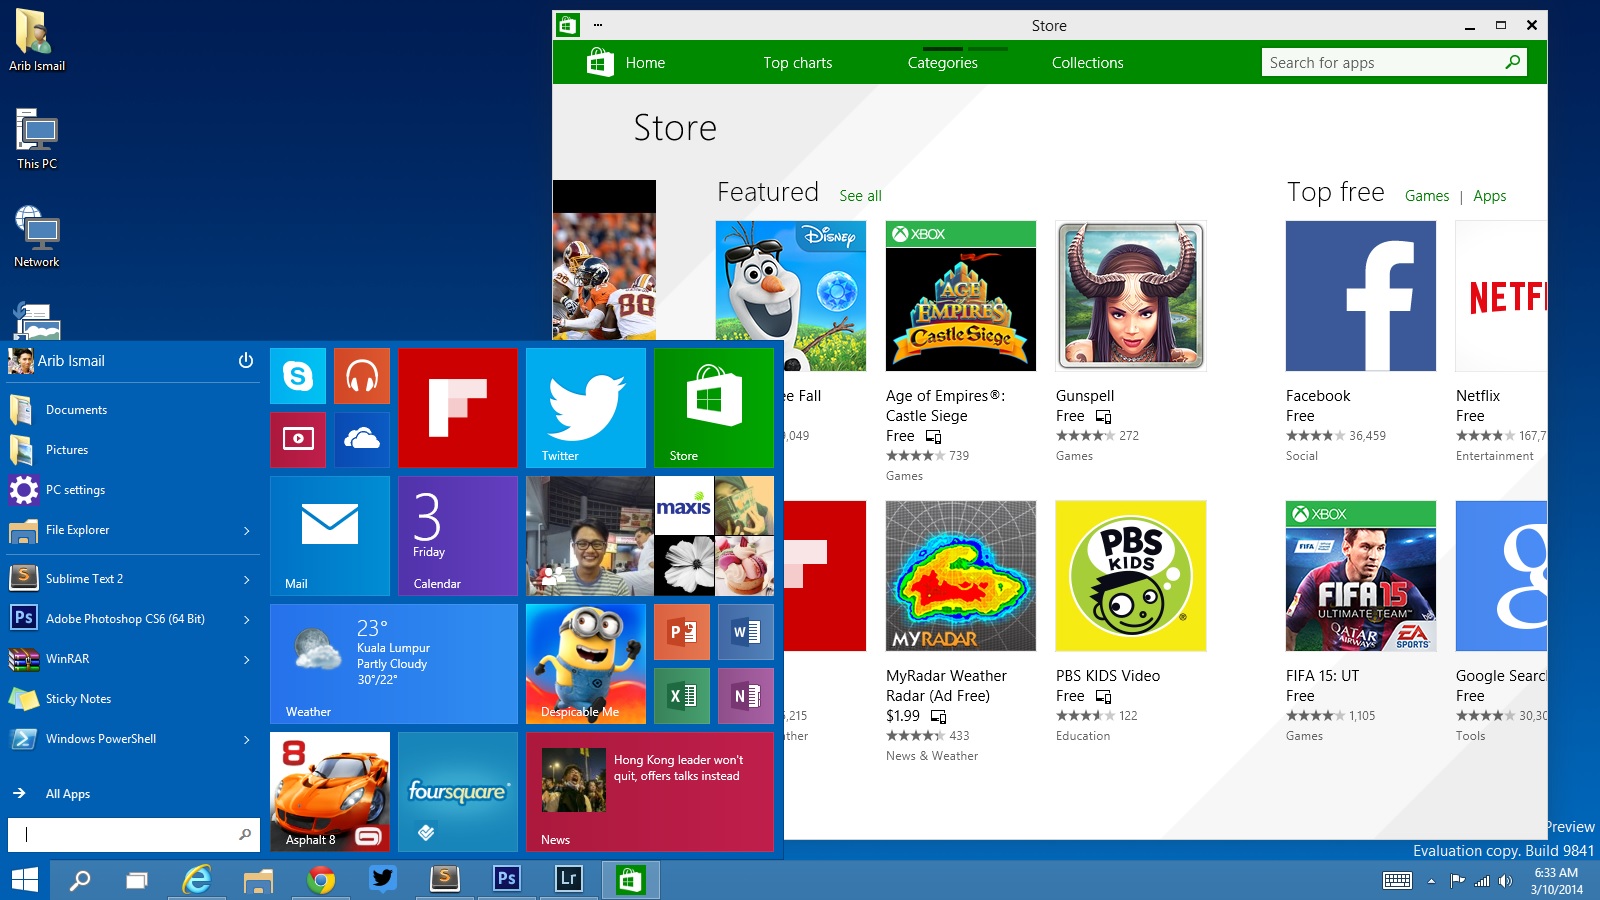Open the Skype tile in Start menu

(298, 376)
